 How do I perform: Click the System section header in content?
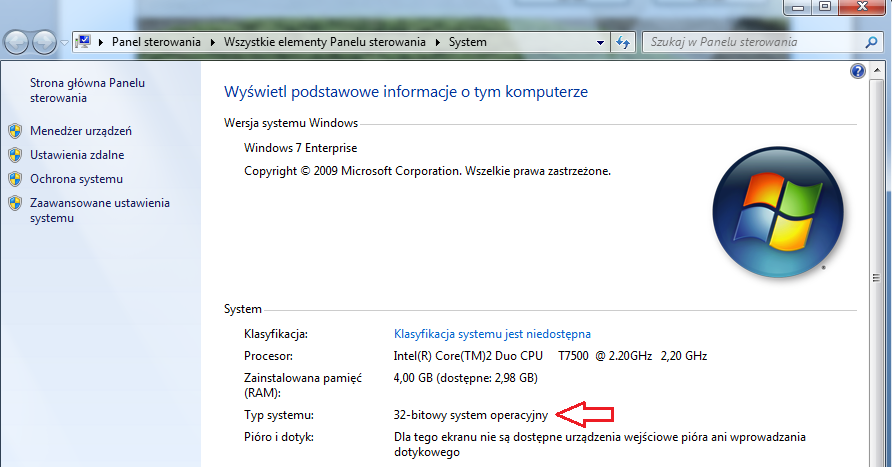[242, 309]
